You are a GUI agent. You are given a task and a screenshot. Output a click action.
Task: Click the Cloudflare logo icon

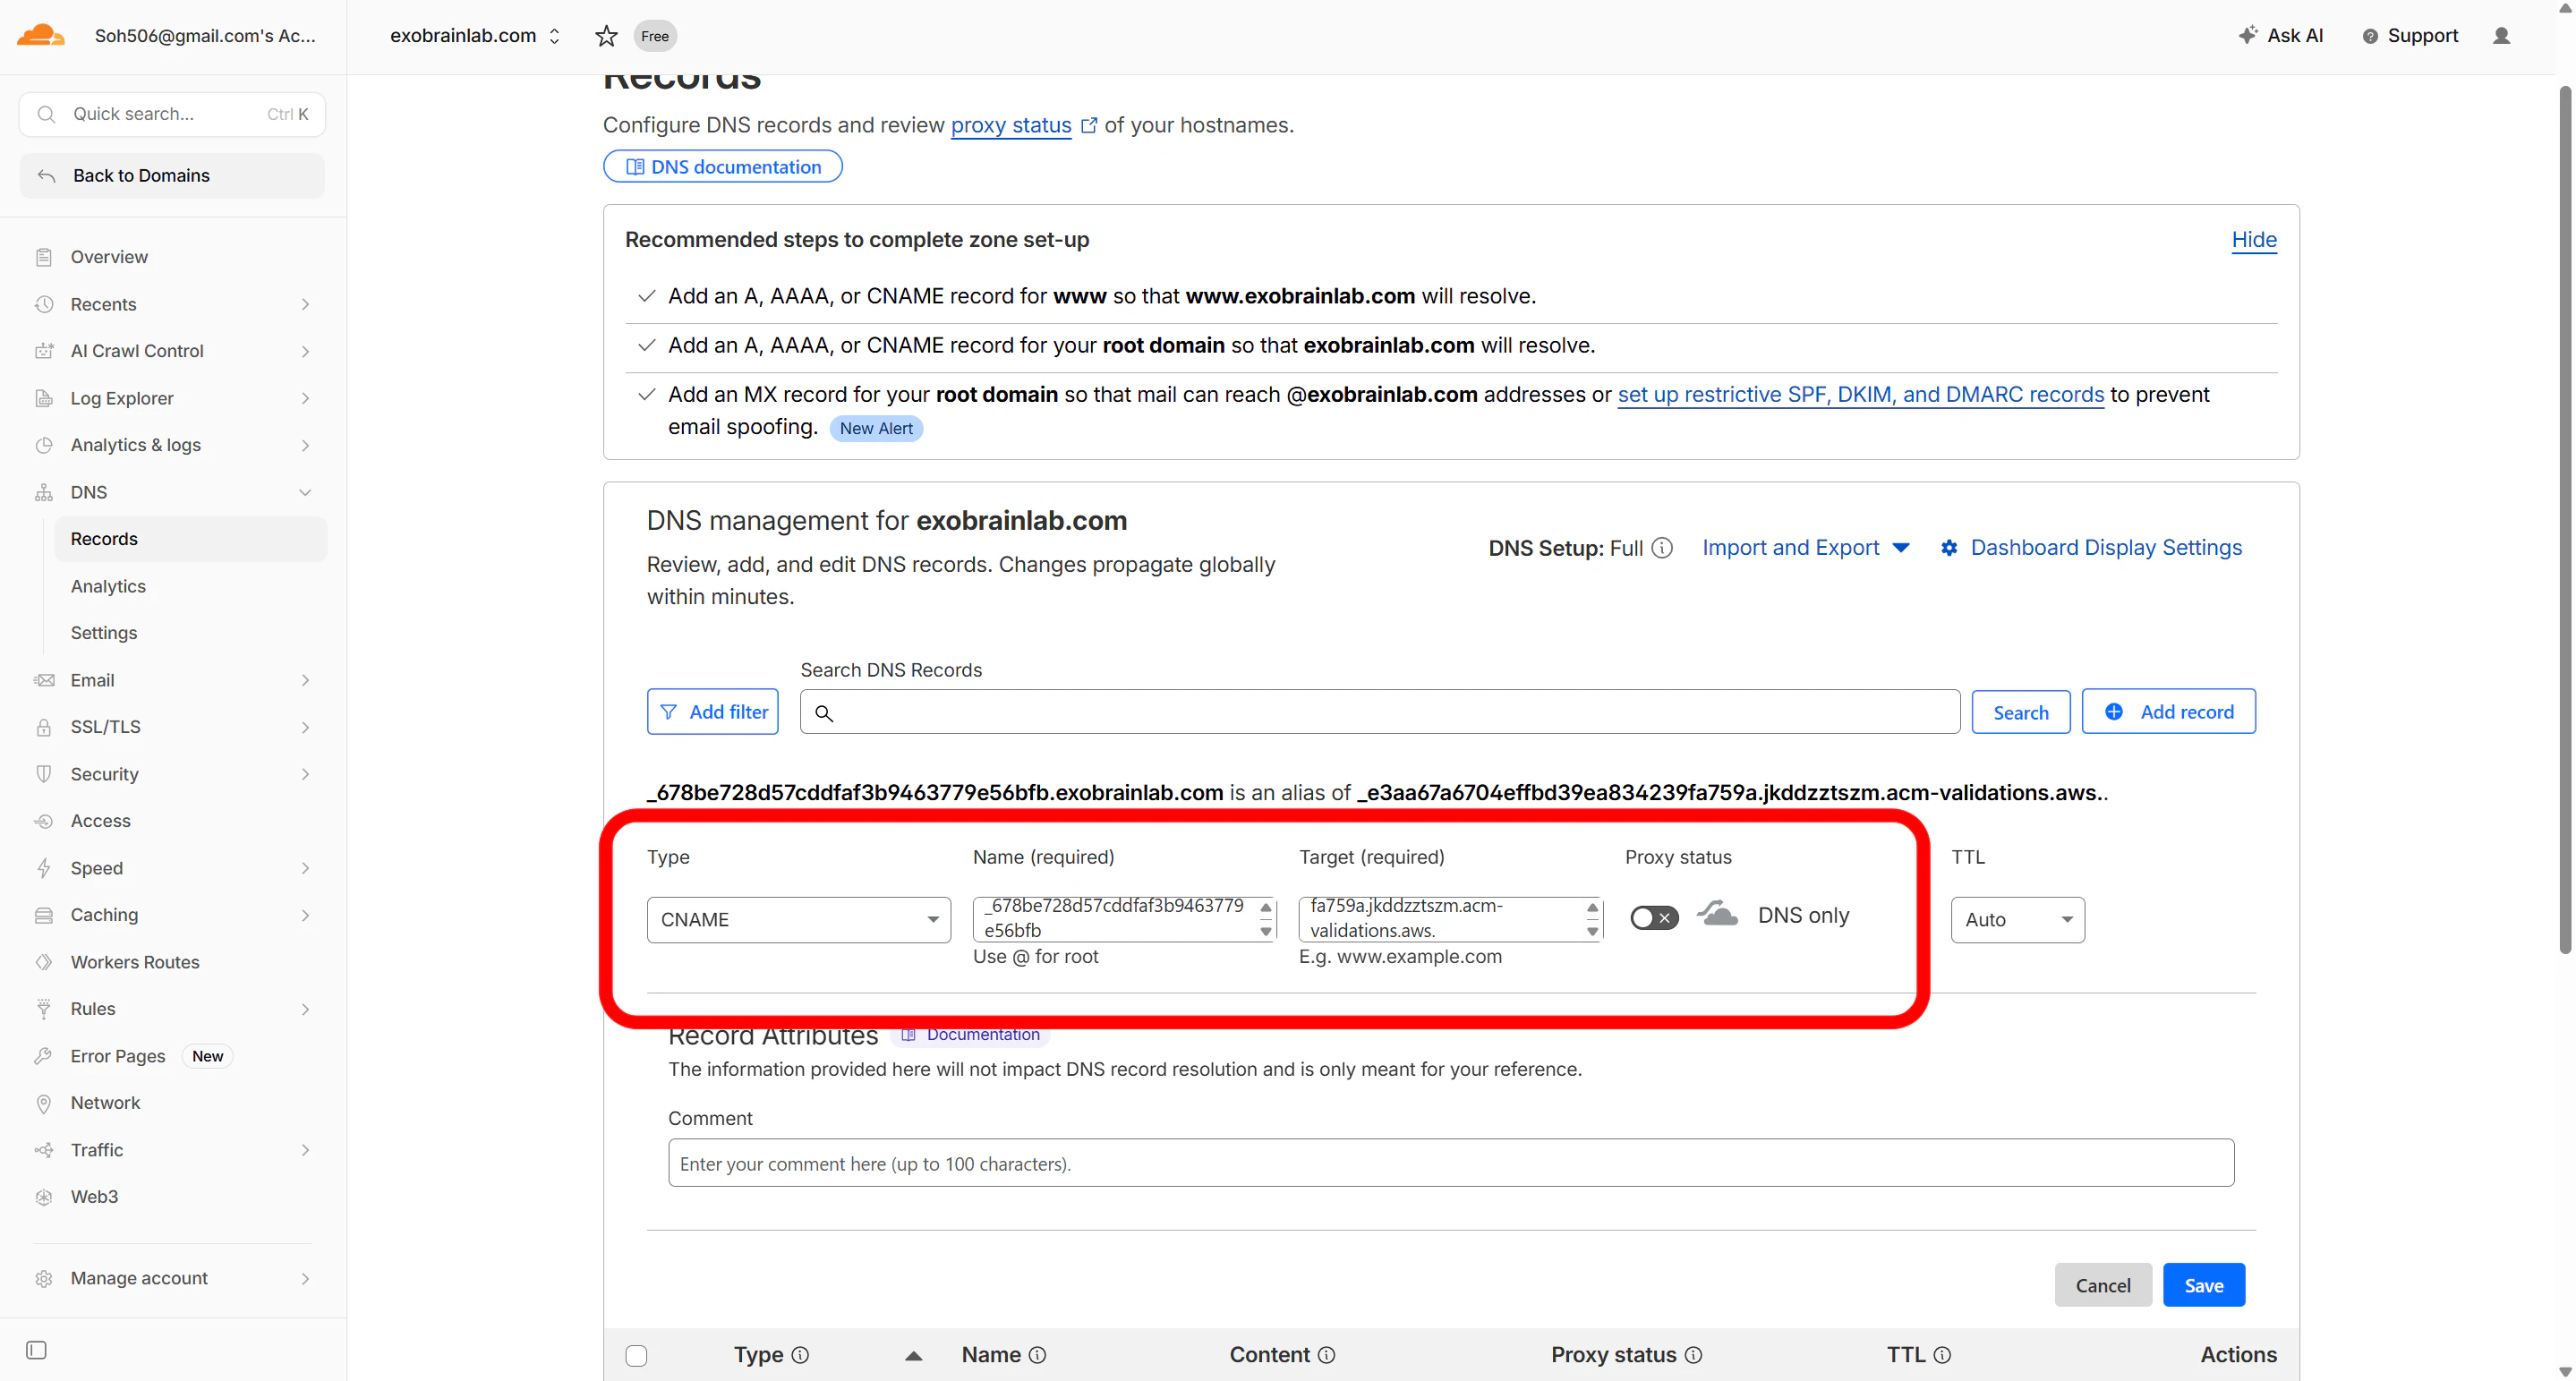(40, 36)
